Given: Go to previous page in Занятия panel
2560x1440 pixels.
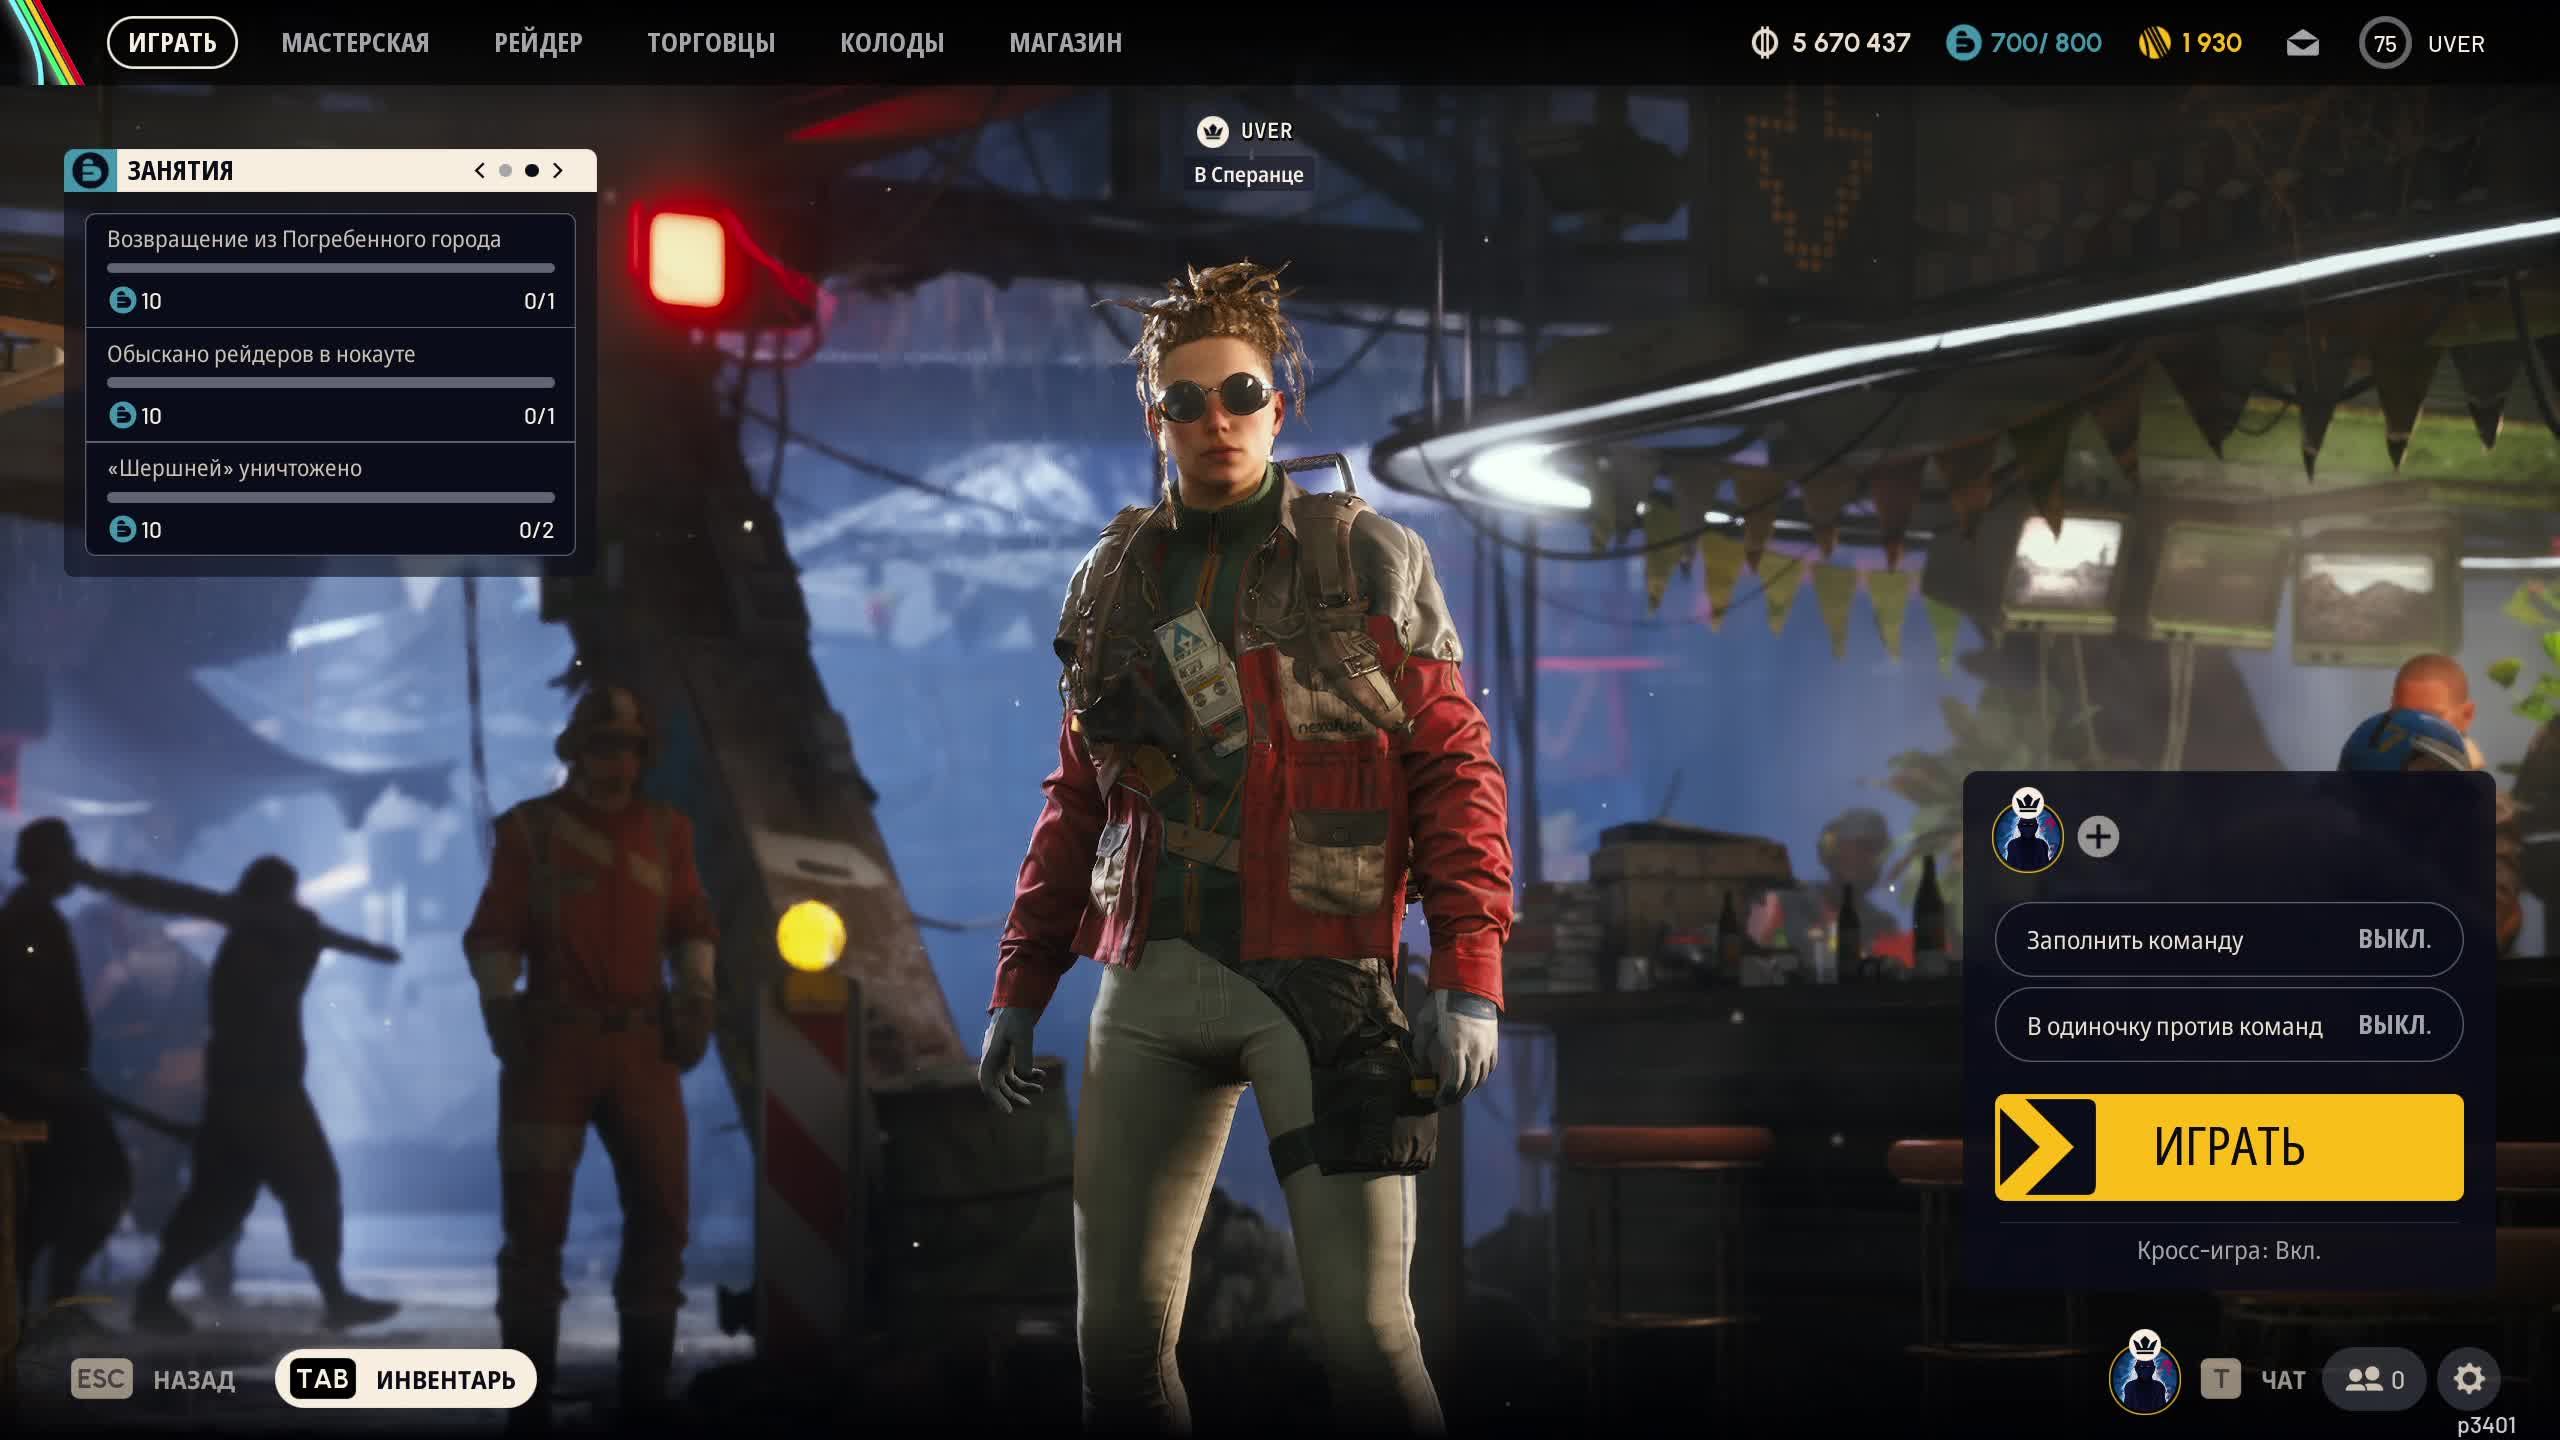Looking at the screenshot, I should click(480, 171).
